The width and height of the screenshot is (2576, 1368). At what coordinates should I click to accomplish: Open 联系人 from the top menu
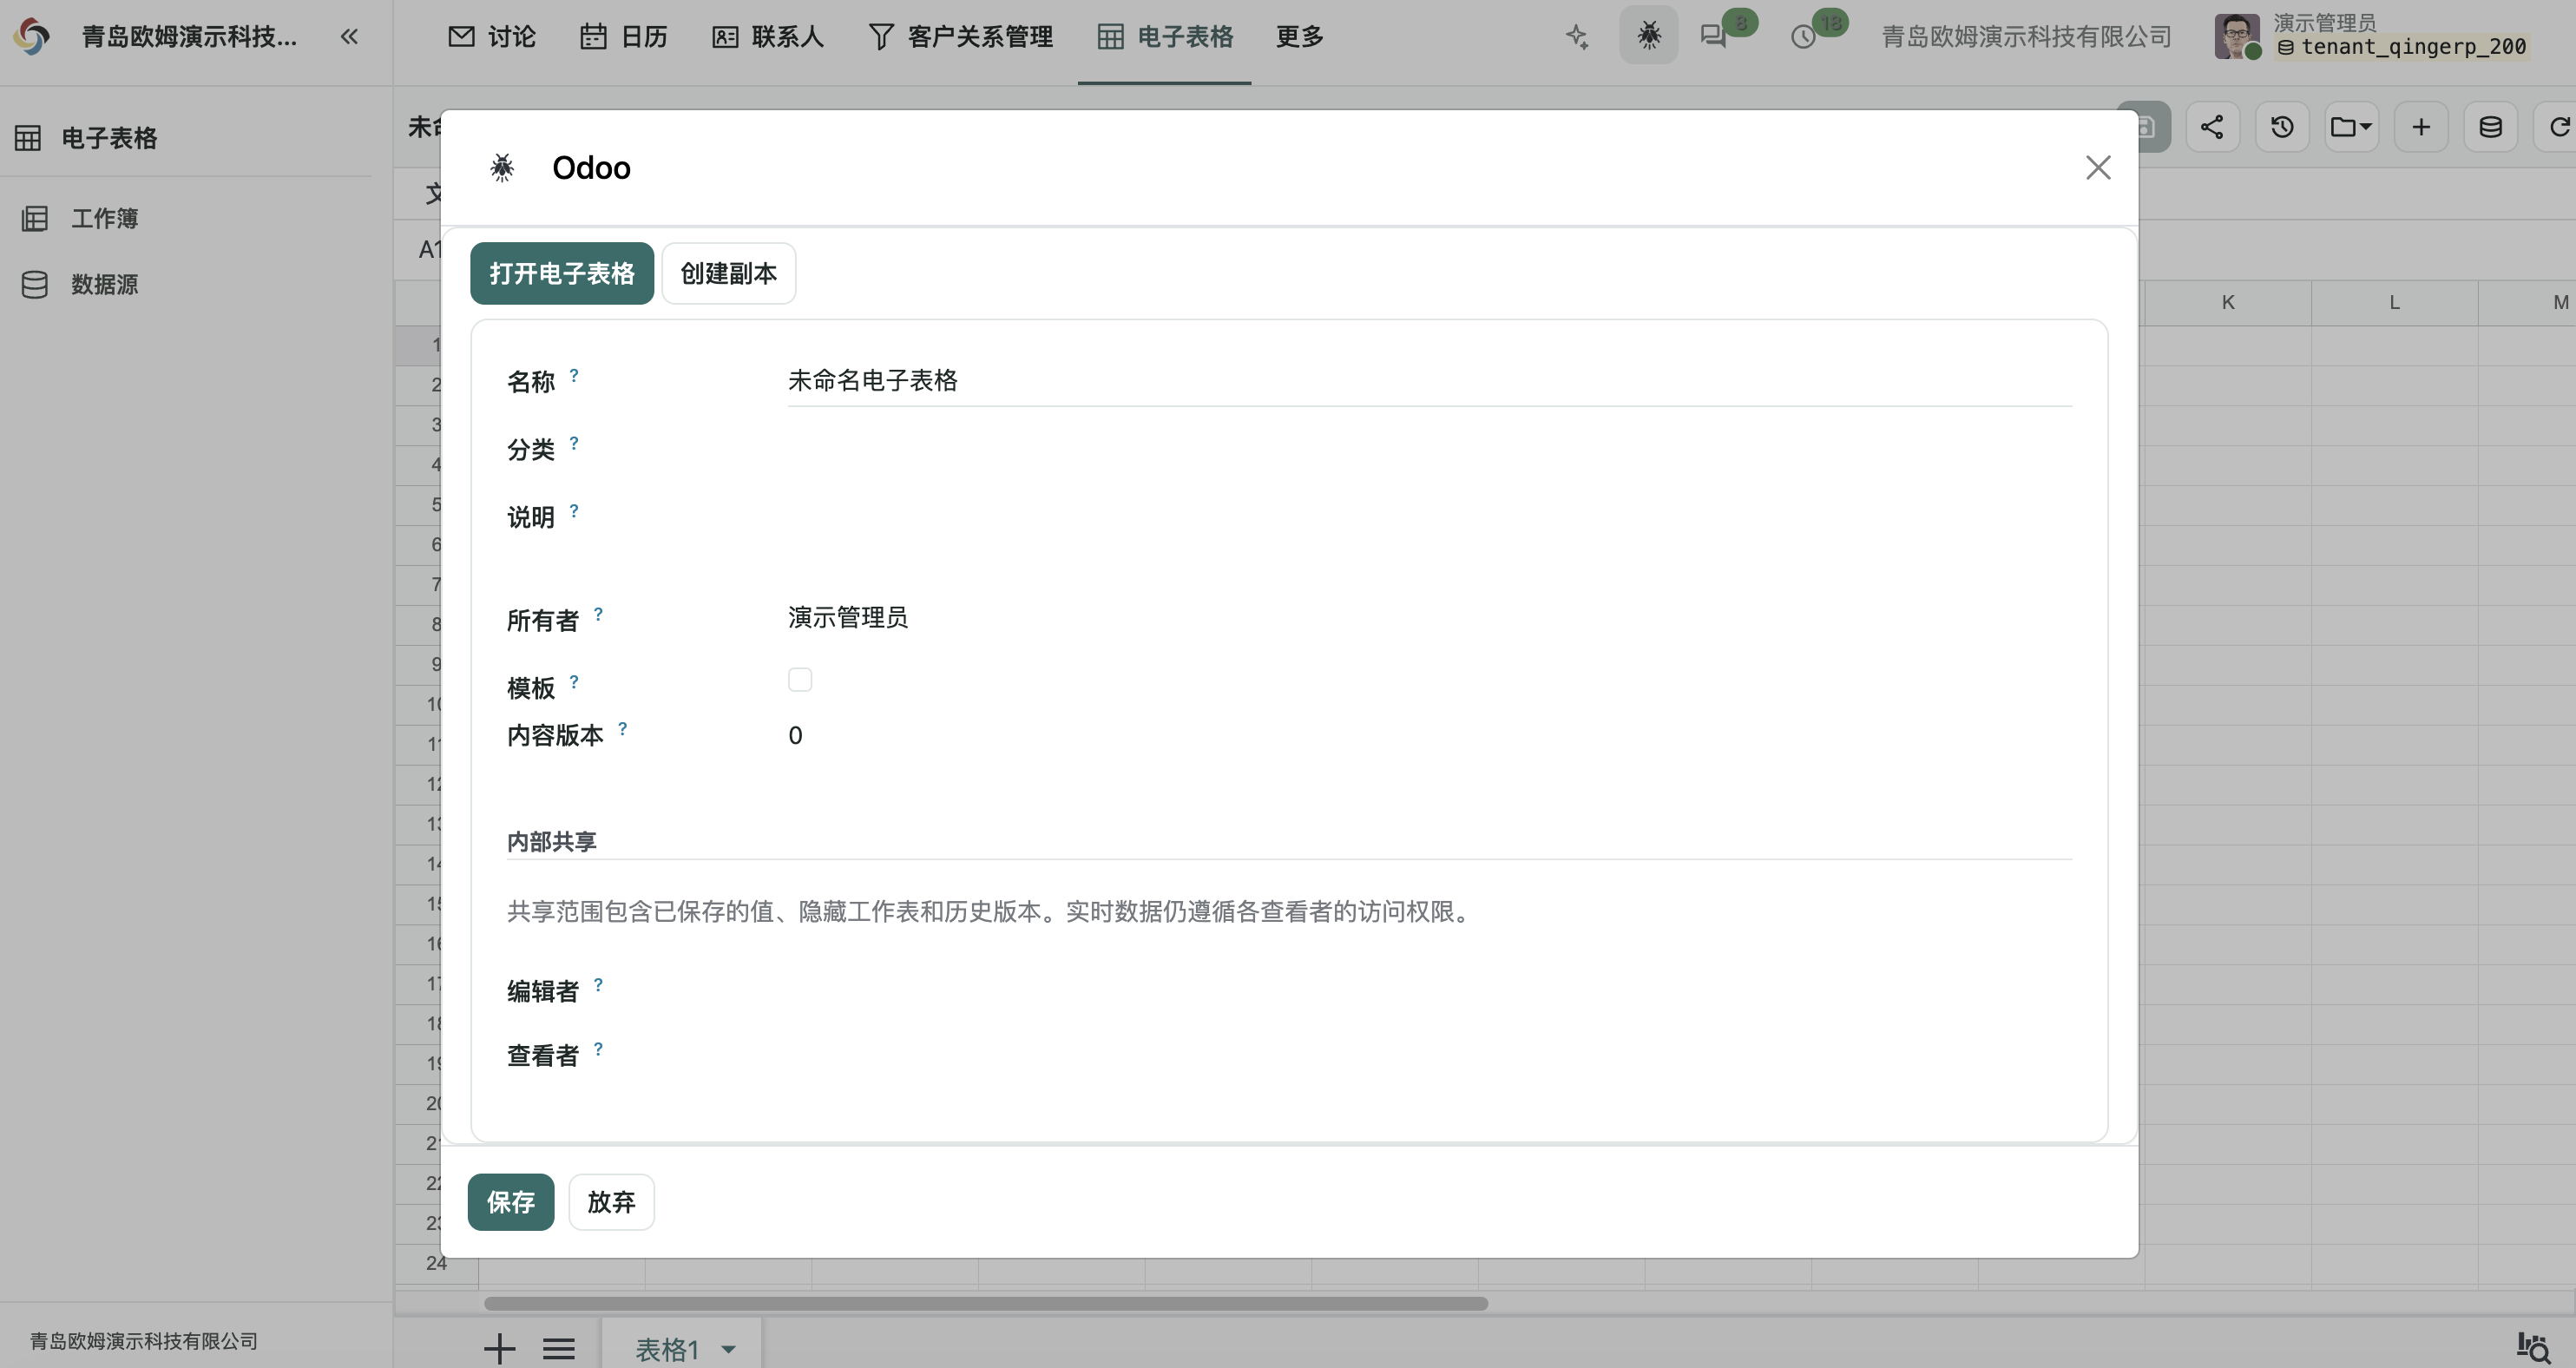[767, 37]
